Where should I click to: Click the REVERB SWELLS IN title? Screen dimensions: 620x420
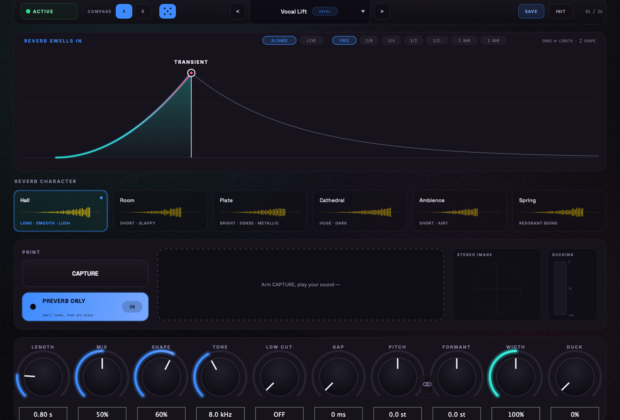(53, 41)
